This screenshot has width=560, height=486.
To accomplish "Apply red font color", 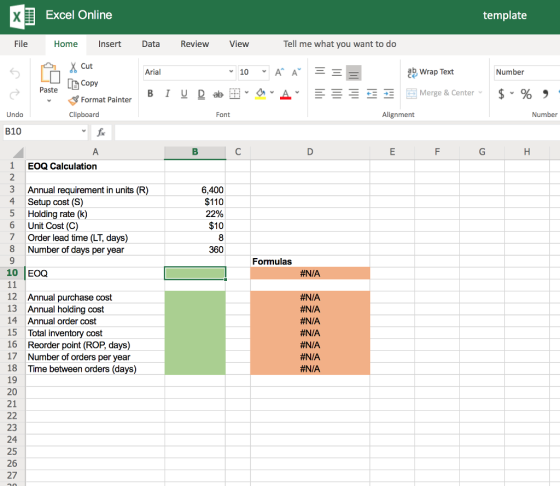I will 285,94.
